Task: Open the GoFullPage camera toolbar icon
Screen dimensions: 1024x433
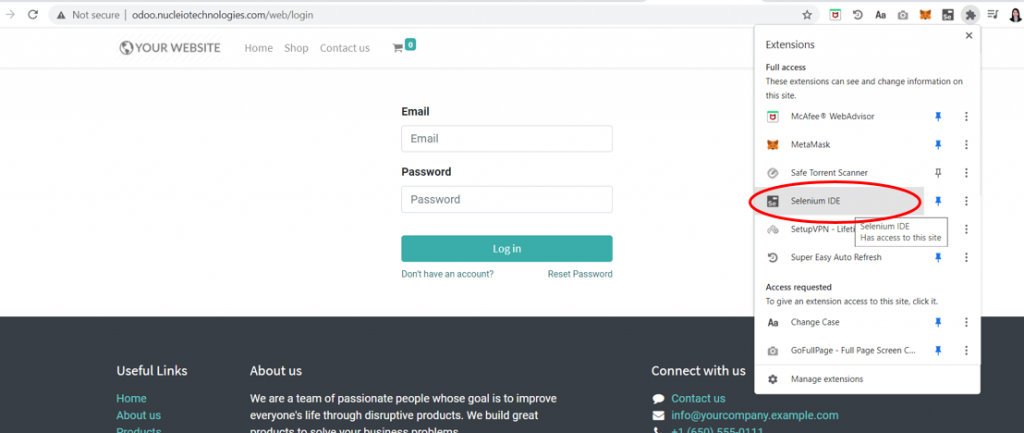Action: click(903, 14)
